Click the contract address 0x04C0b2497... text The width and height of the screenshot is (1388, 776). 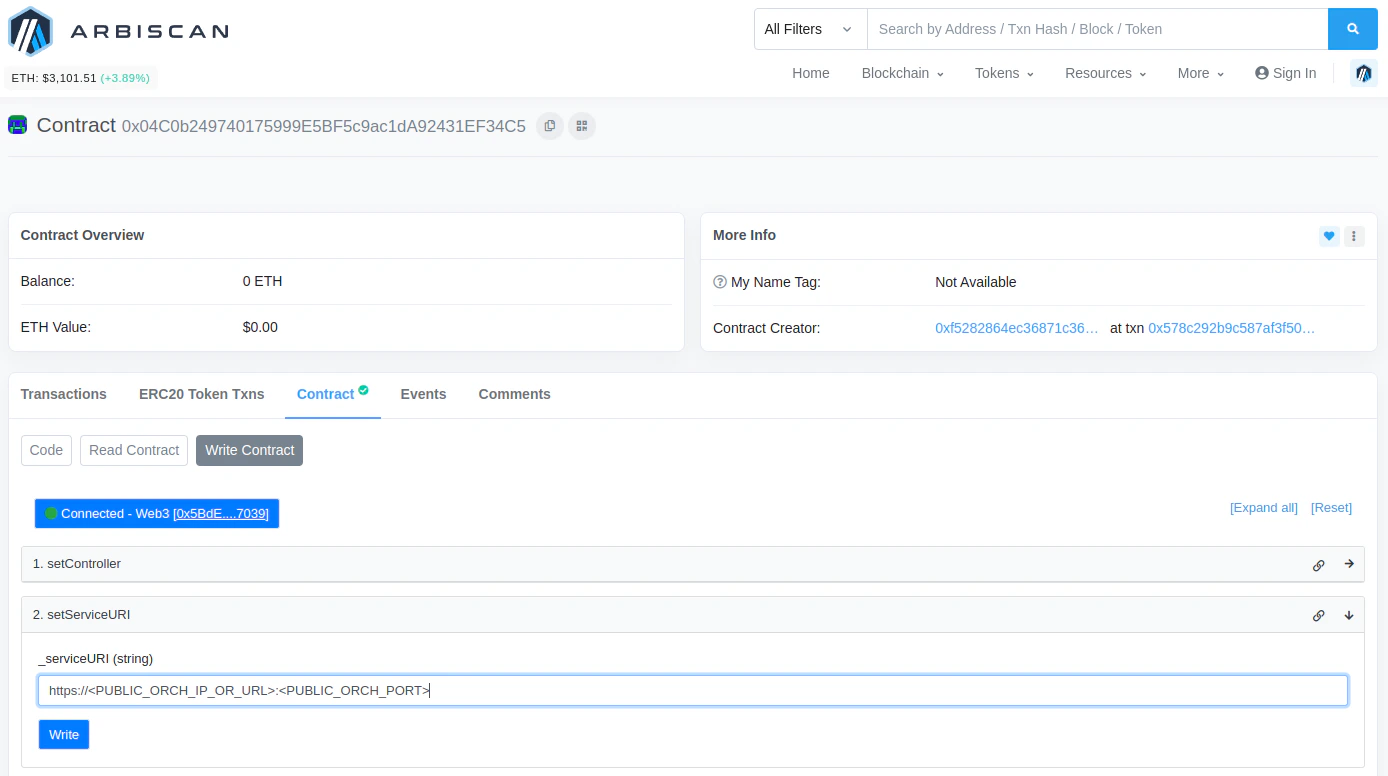[x=323, y=126]
